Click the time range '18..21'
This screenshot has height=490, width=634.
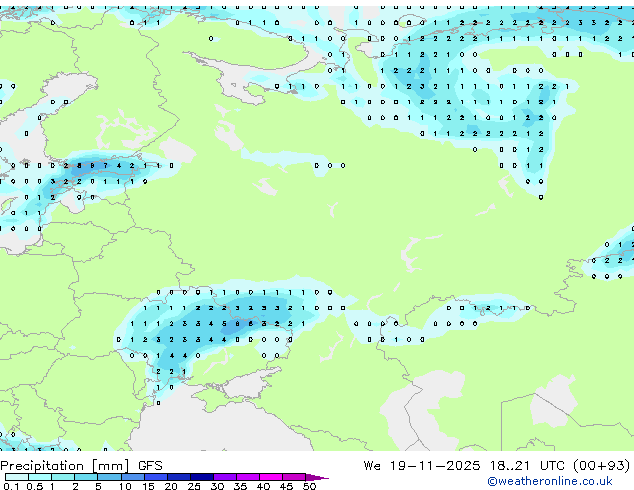pos(509,466)
